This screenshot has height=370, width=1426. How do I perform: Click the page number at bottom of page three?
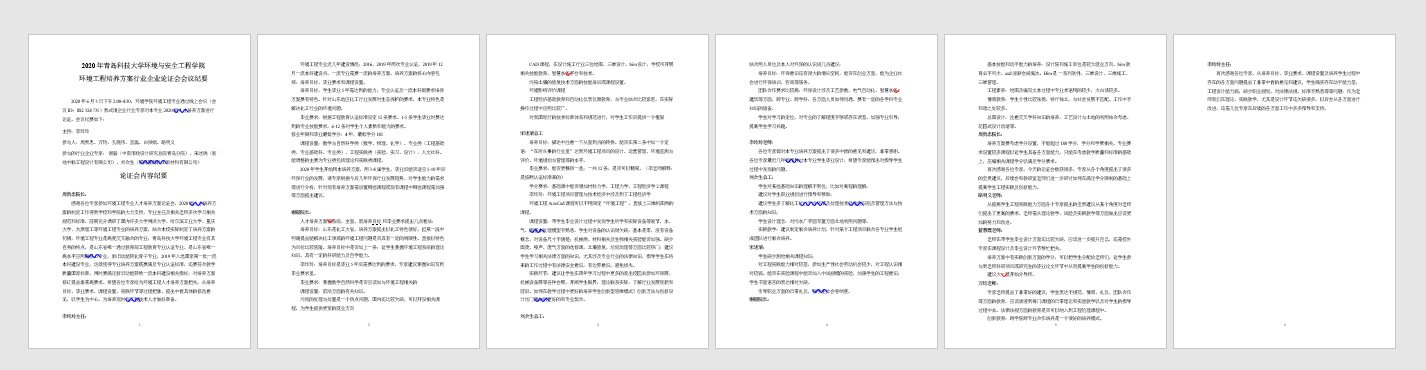[x=597, y=325]
